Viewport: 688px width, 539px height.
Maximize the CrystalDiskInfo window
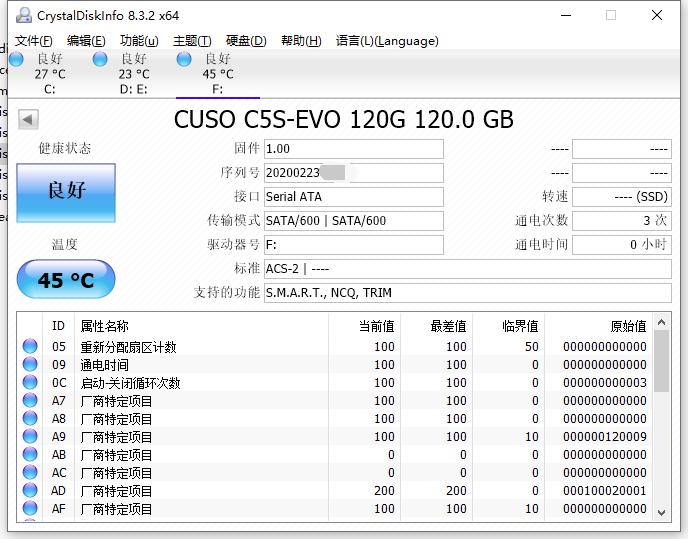[x=611, y=15]
